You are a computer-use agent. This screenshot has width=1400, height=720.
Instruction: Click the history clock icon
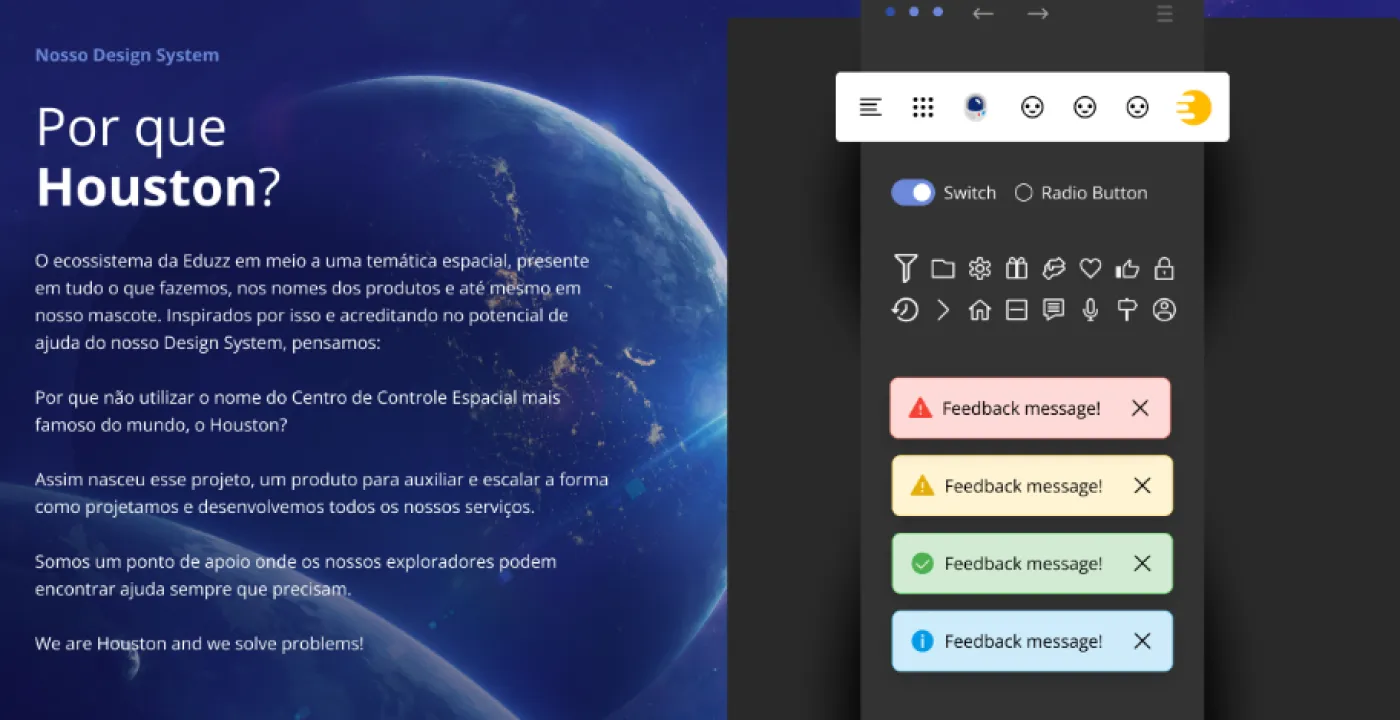(x=905, y=310)
